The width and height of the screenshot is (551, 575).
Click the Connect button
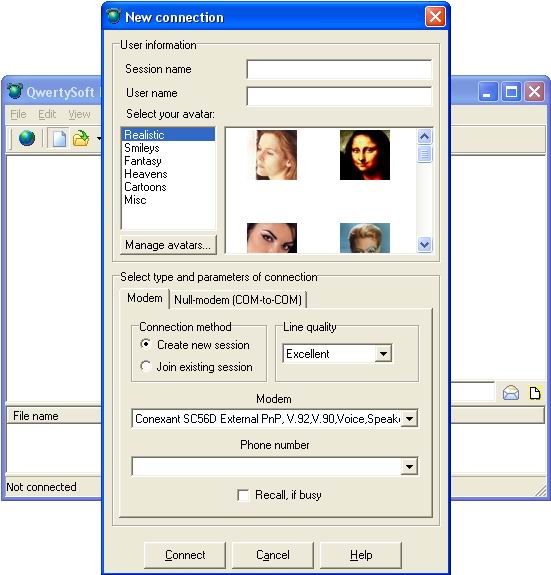point(185,555)
